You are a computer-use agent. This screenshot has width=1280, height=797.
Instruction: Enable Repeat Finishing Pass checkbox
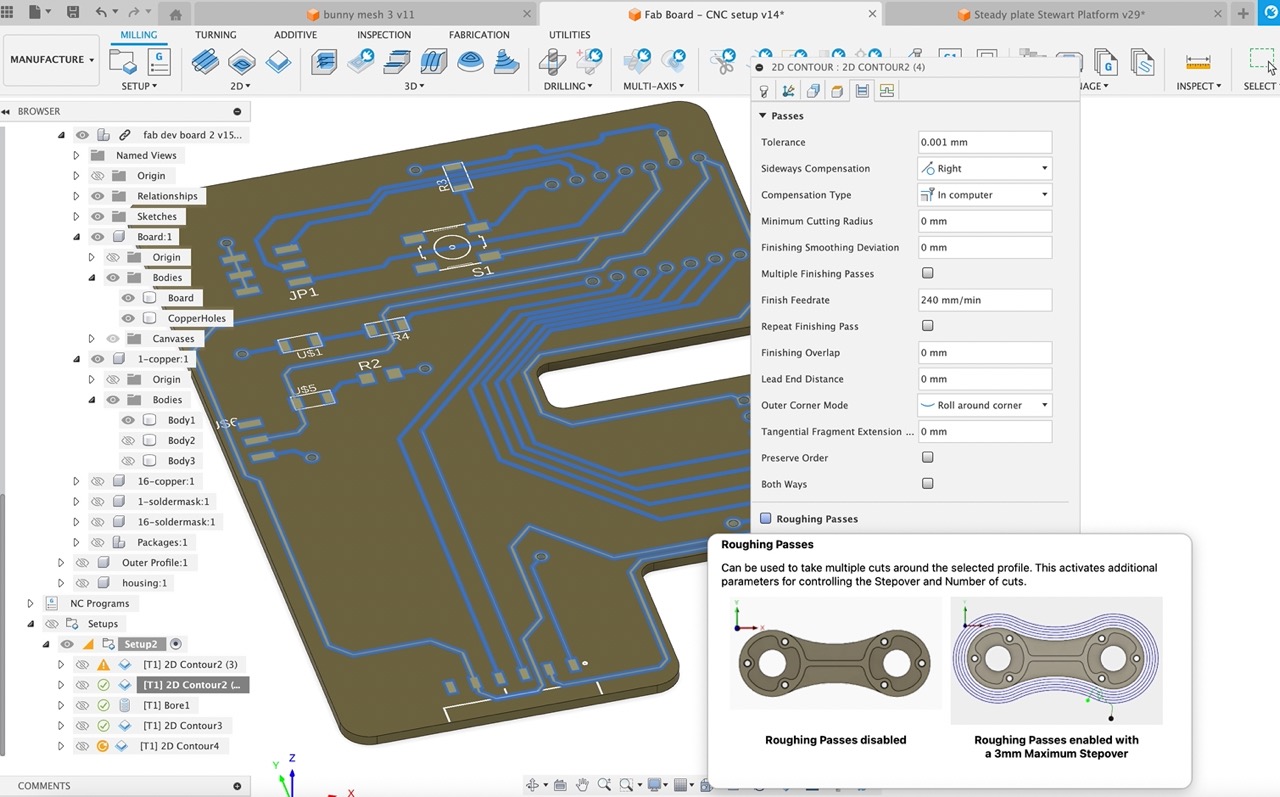pyautogui.click(x=928, y=326)
